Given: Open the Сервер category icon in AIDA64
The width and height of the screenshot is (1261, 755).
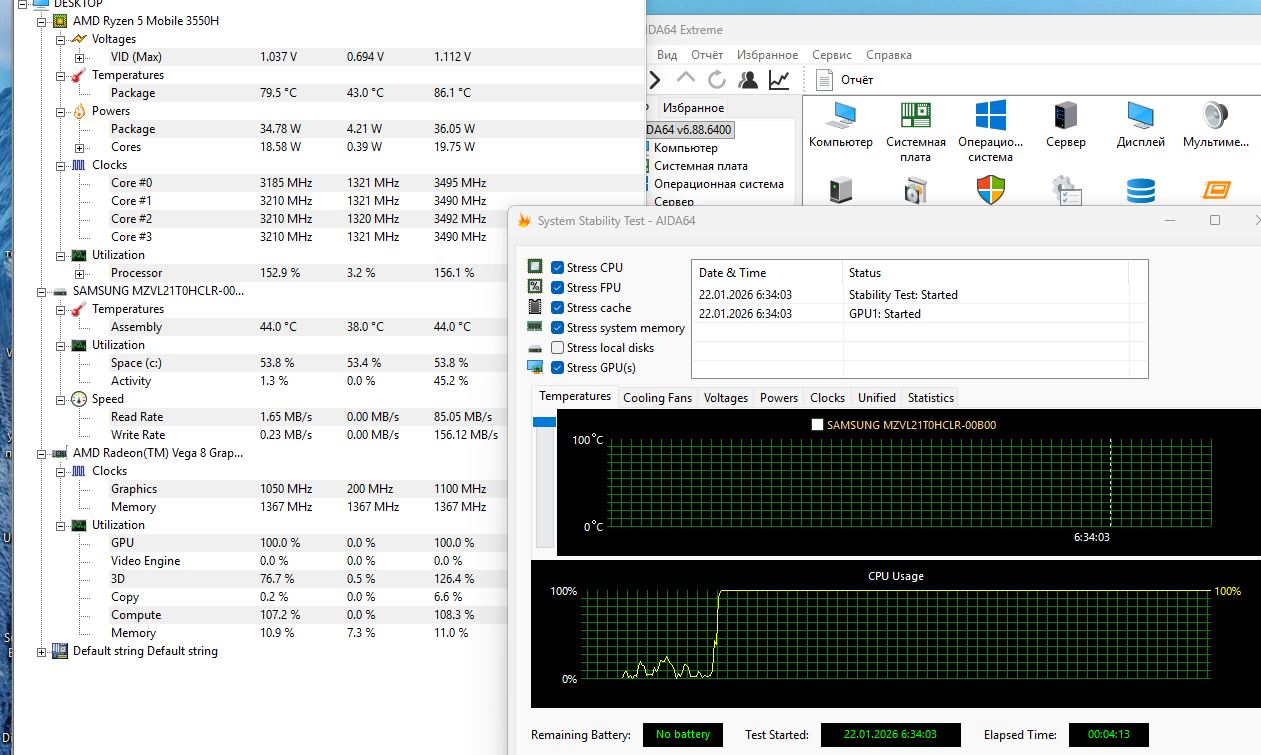Looking at the screenshot, I should tap(1066, 115).
